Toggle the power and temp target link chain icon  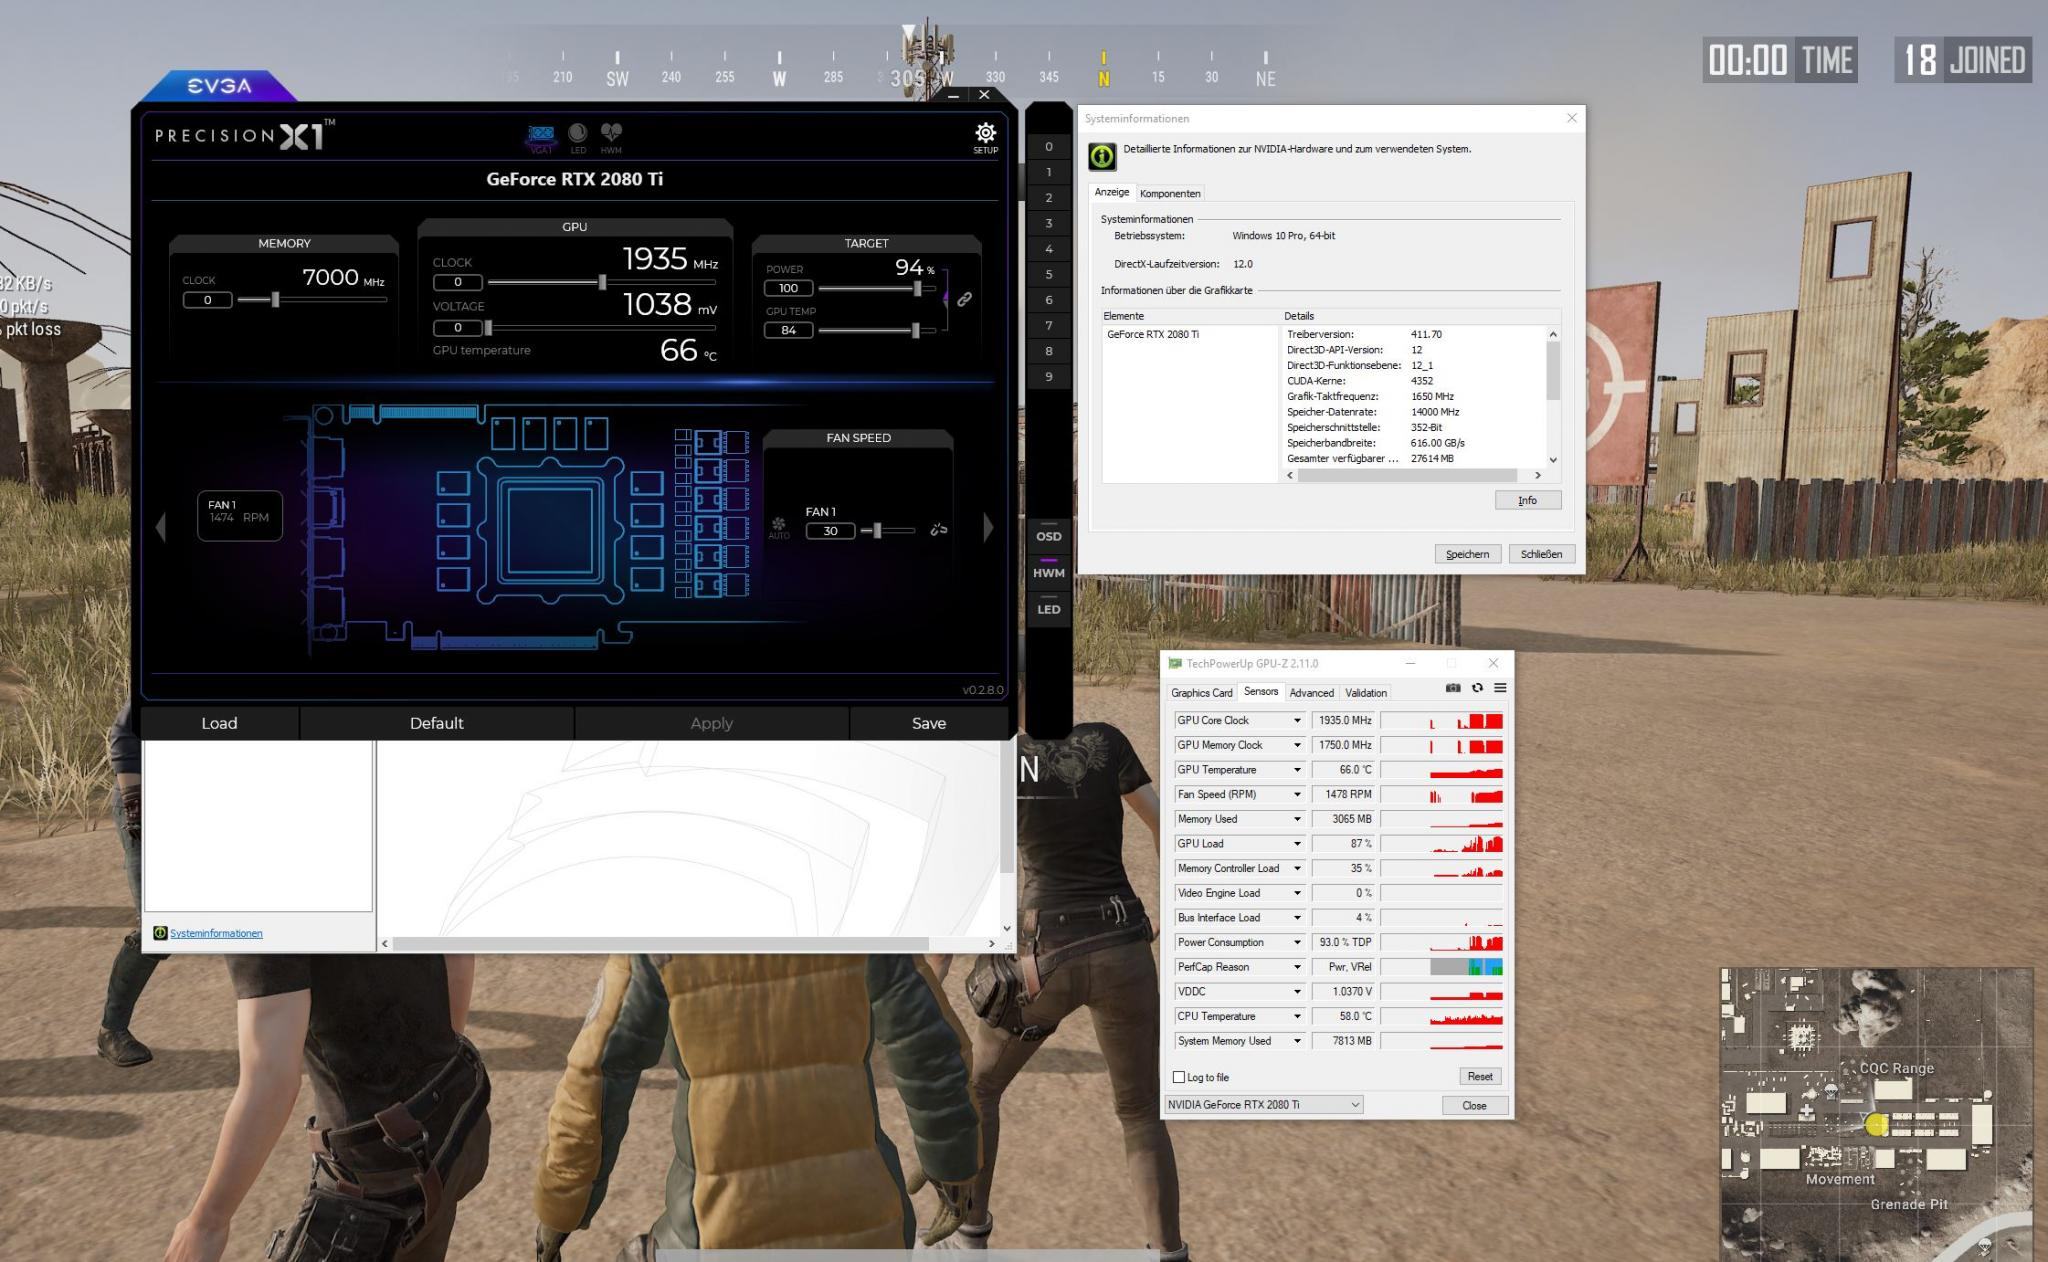(964, 299)
